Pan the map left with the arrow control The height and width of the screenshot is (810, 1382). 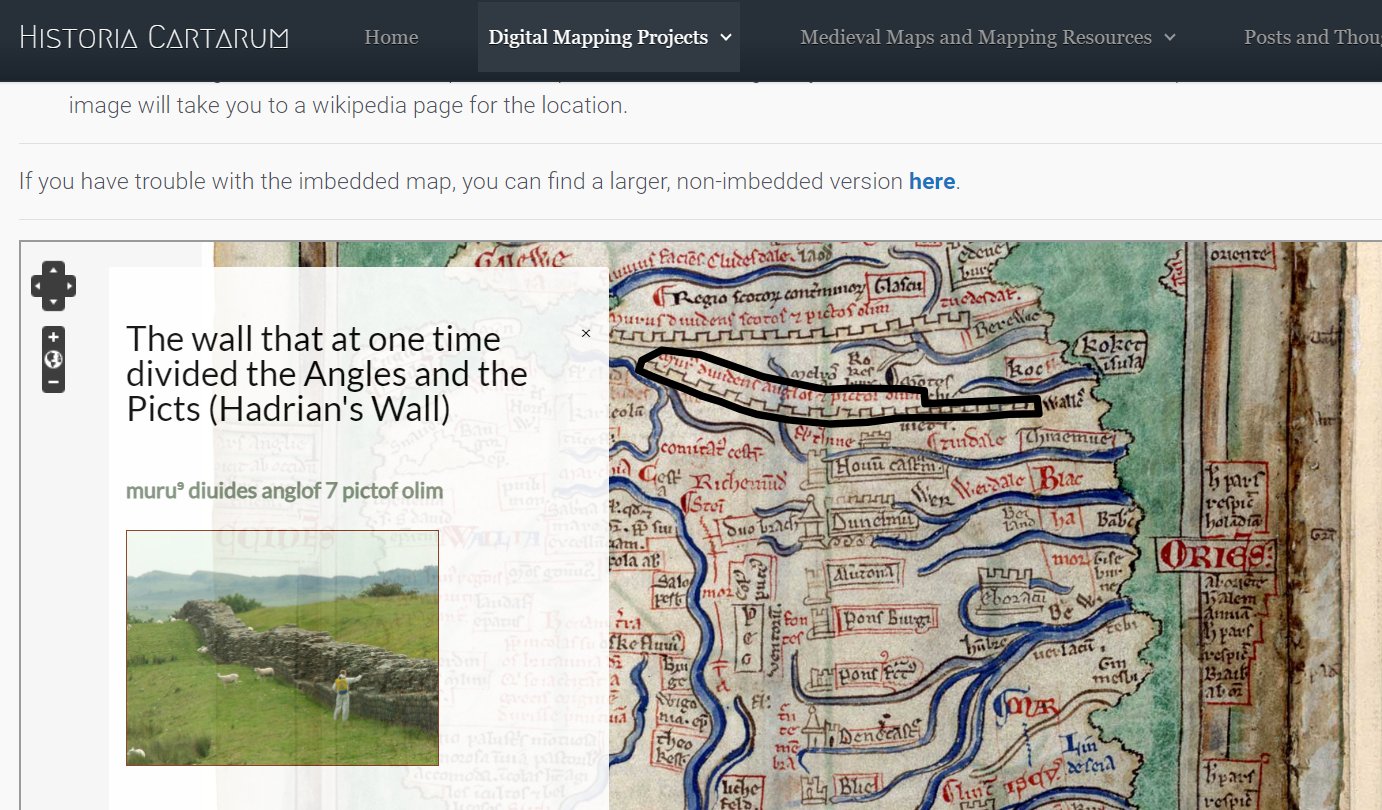click(38, 287)
